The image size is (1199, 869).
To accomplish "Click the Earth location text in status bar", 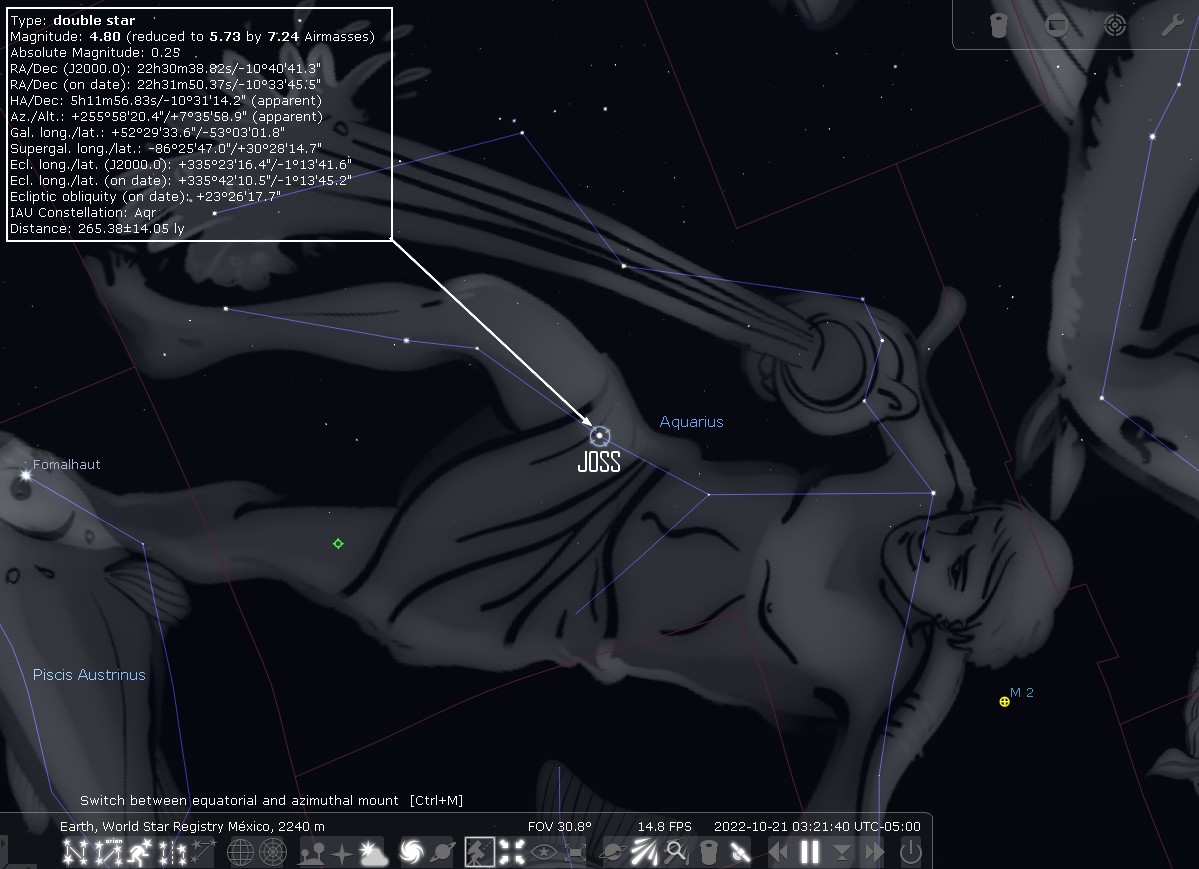I will [x=192, y=826].
